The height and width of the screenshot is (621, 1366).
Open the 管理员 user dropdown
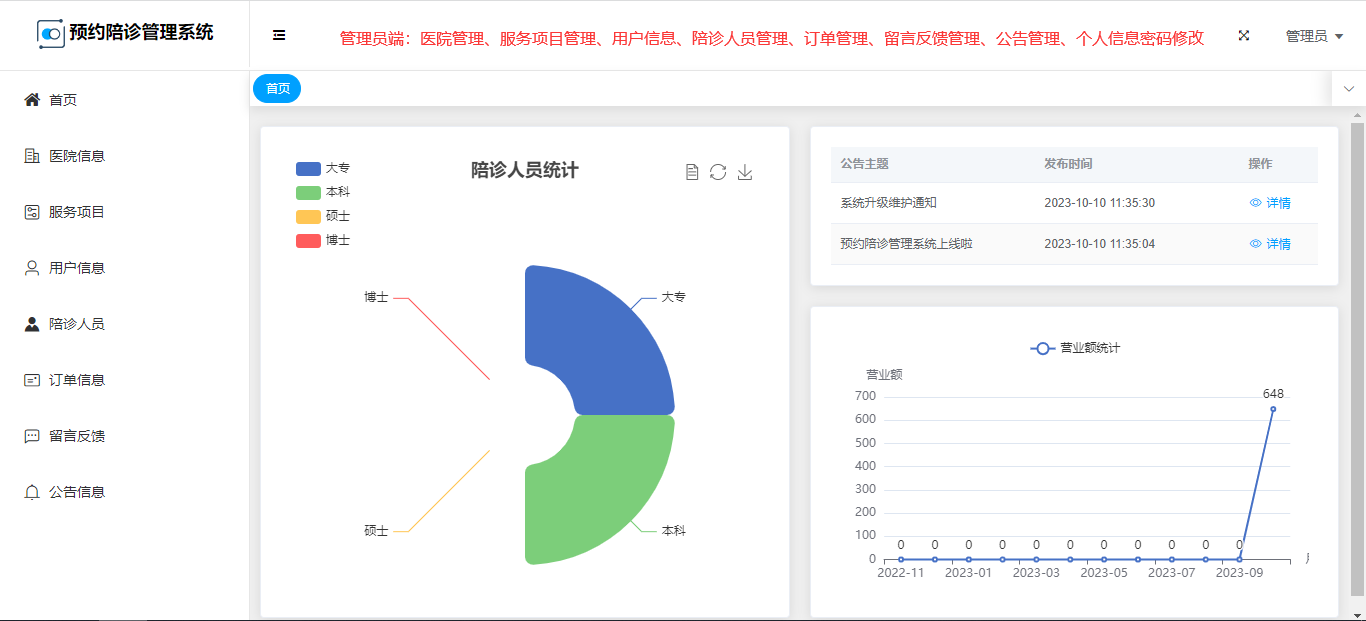[x=1313, y=36]
